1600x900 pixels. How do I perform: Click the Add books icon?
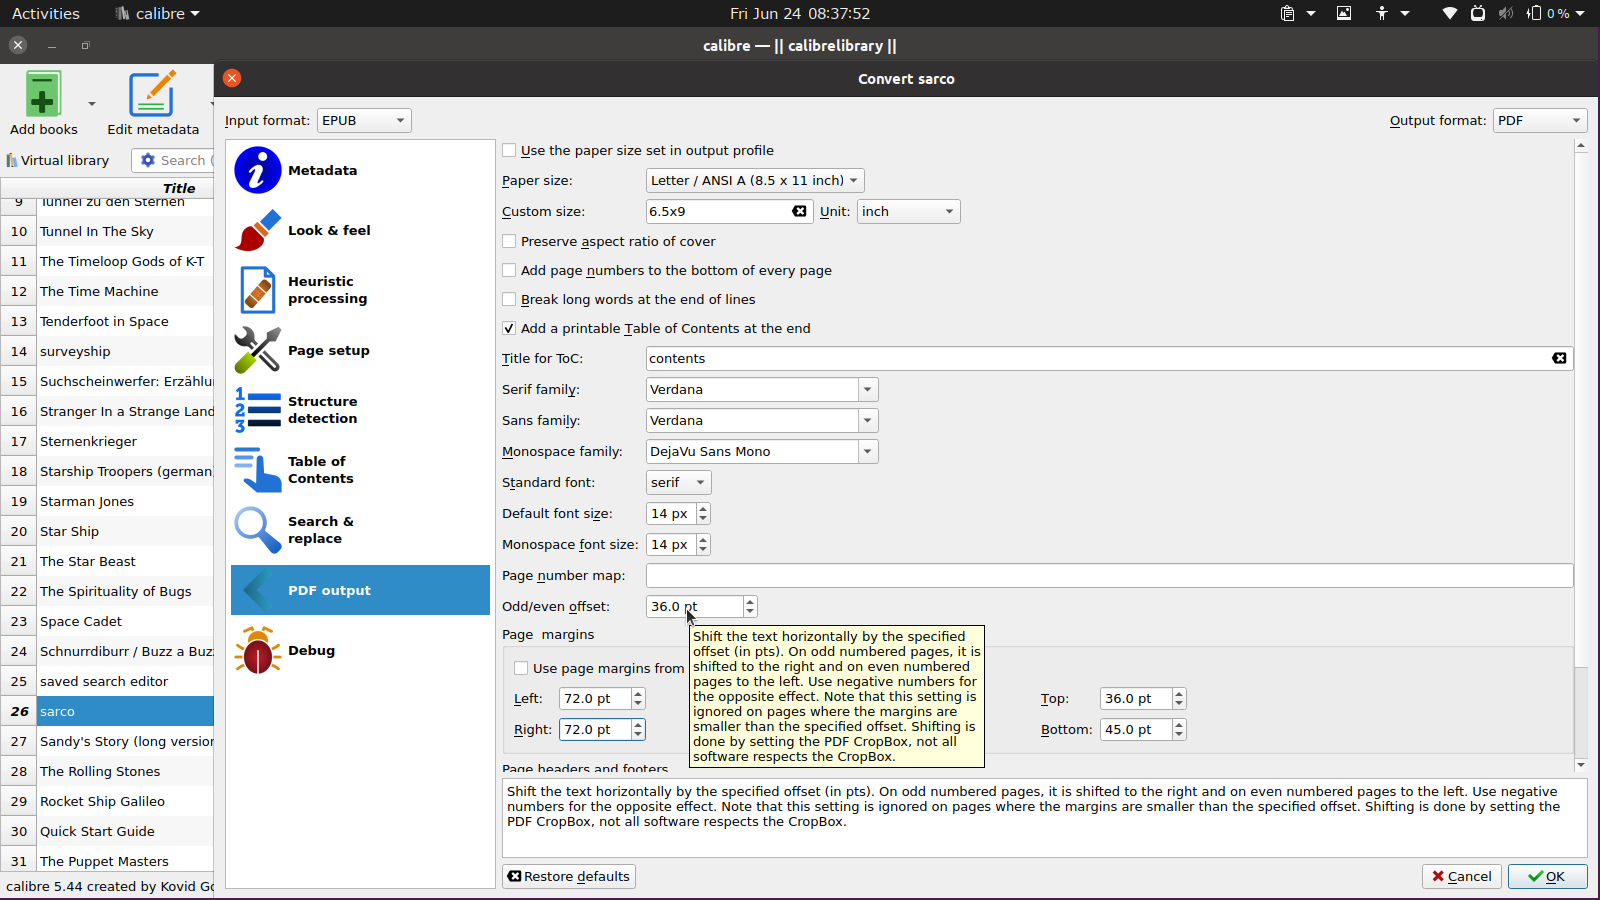[x=43, y=94]
